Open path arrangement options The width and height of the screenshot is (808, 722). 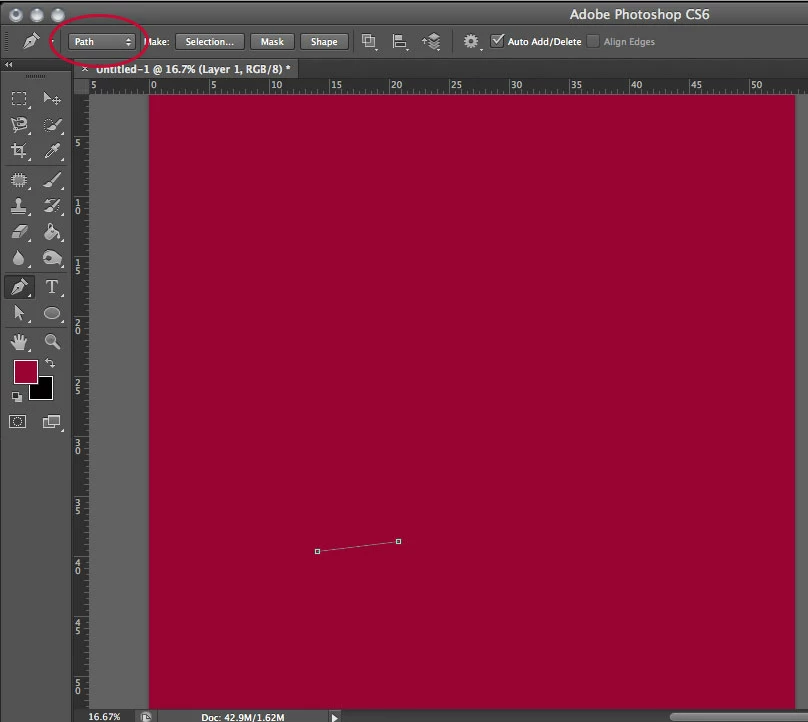coord(431,41)
